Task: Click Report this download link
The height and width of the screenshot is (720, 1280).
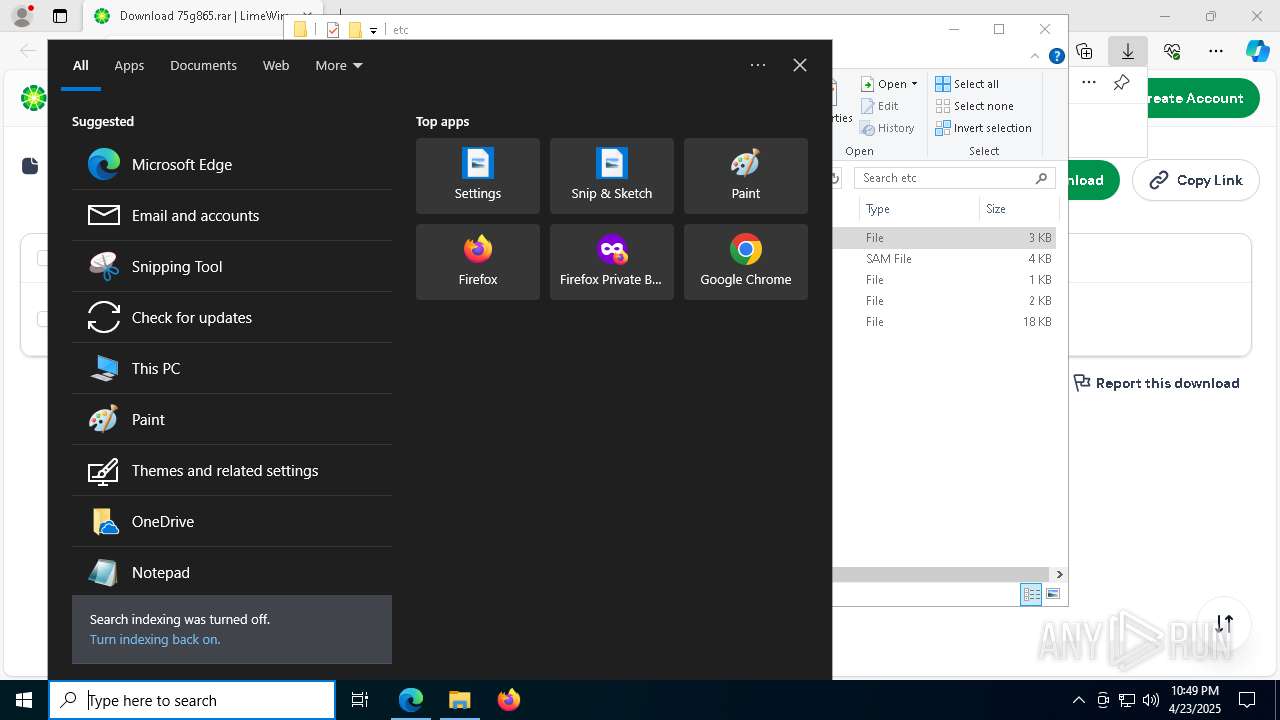Action: coord(1156,383)
